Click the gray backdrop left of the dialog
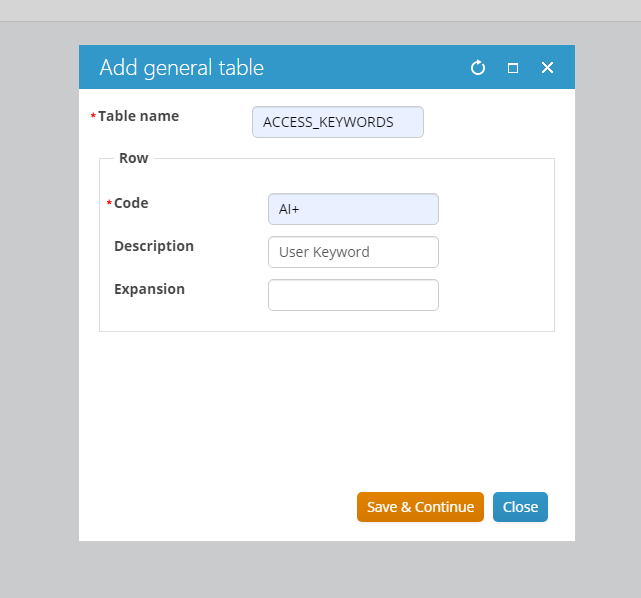 pos(39,300)
